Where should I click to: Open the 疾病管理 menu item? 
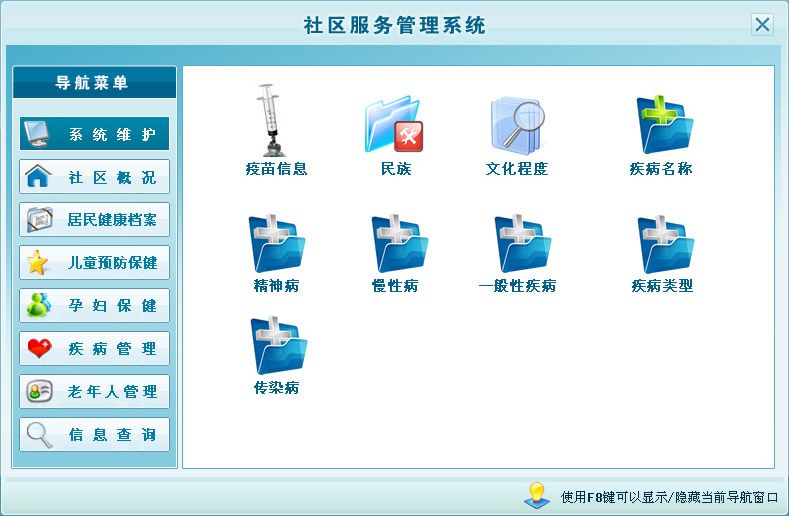95,348
